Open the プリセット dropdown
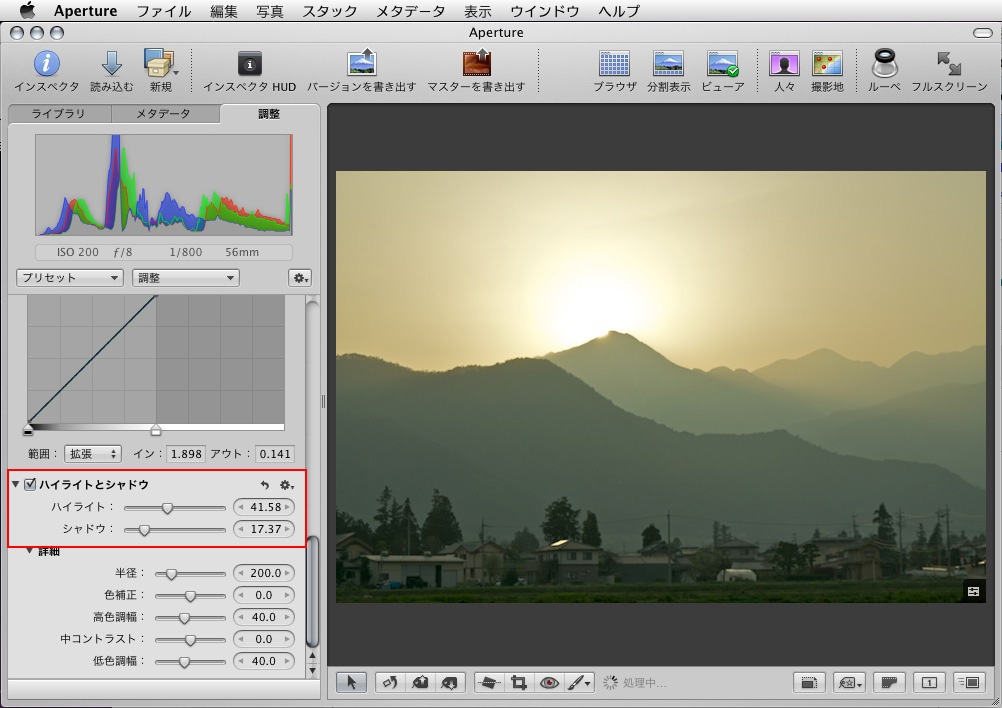The width and height of the screenshot is (1002, 708). coord(69,278)
